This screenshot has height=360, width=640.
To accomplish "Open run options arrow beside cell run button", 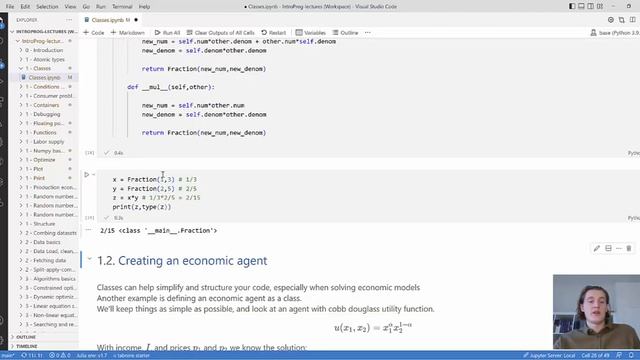I will (93, 175).
